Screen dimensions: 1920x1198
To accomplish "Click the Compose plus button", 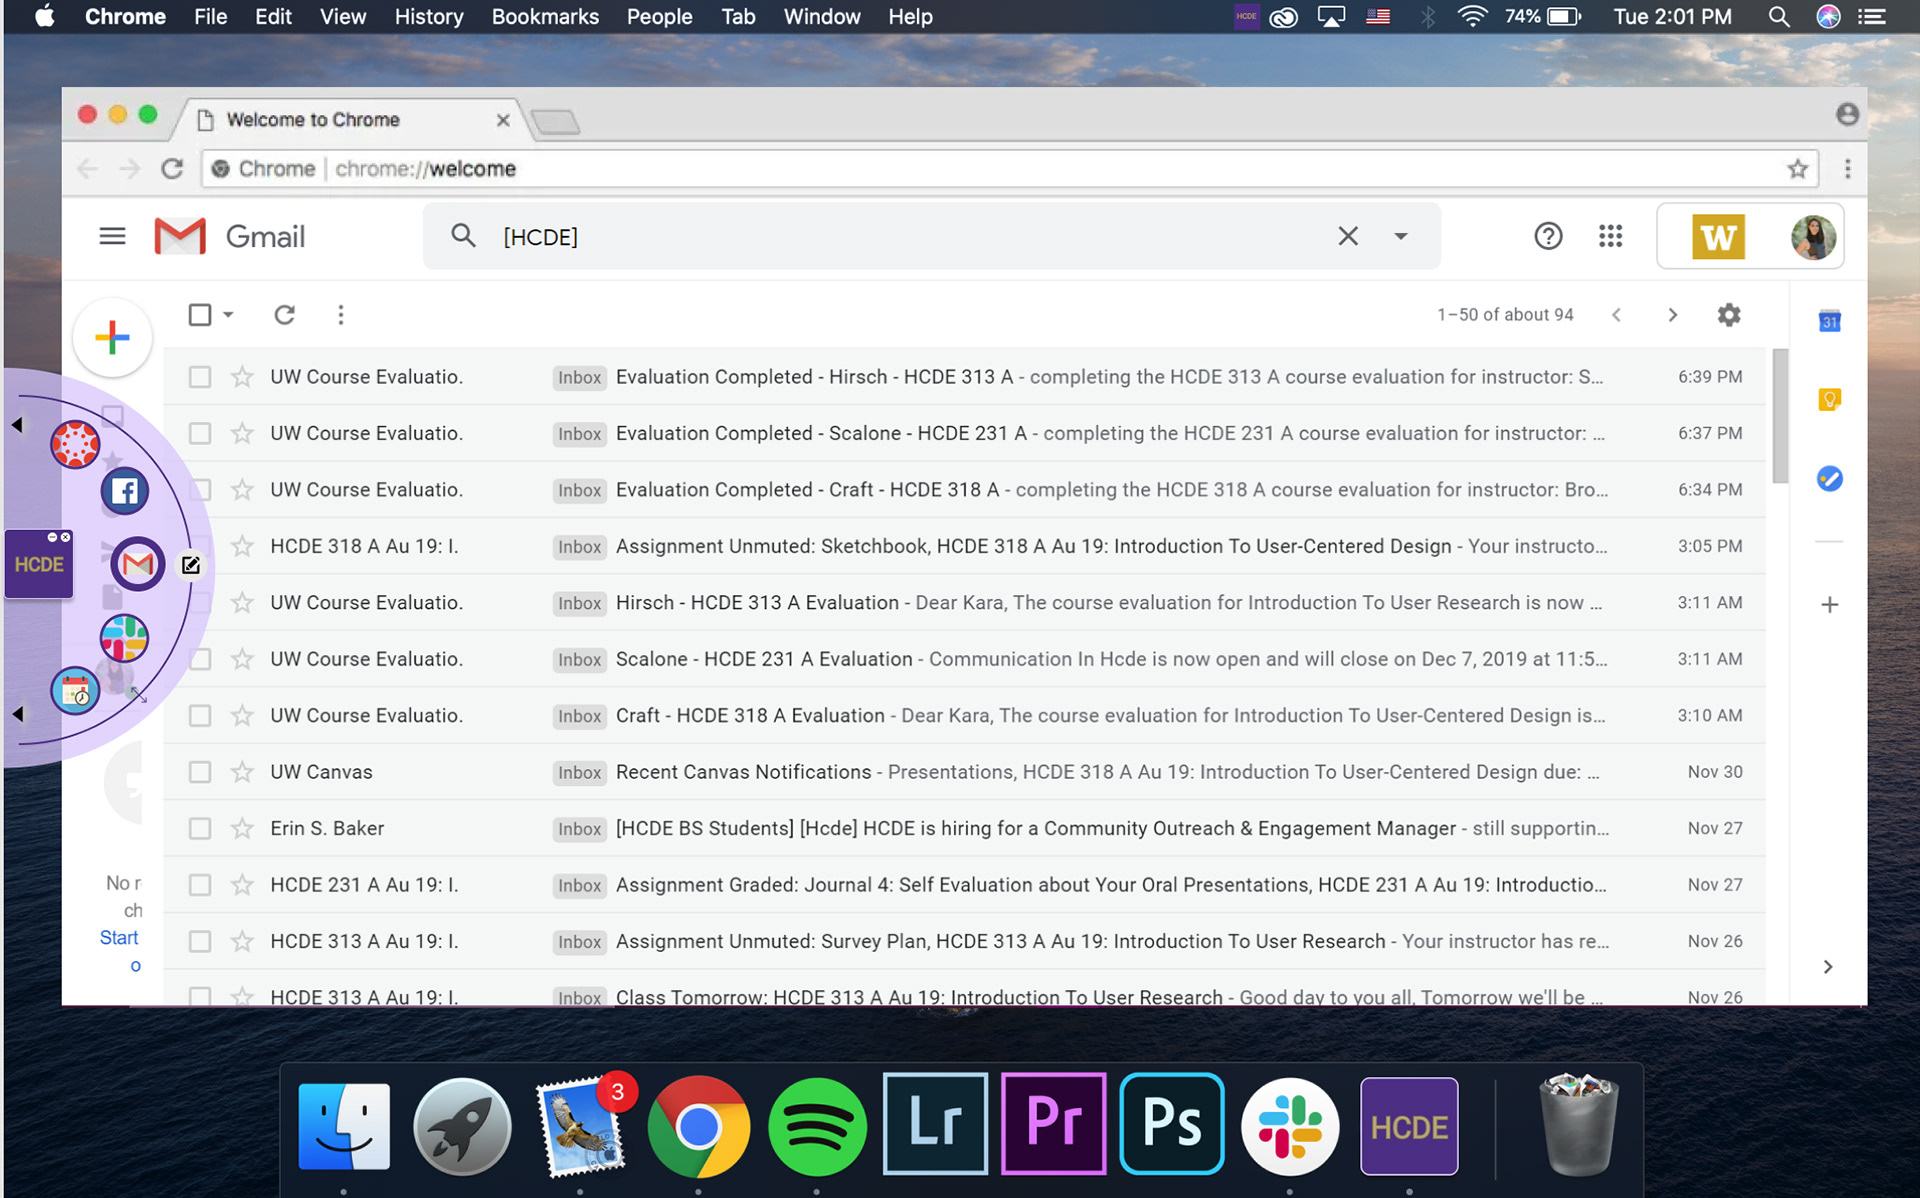I will click(113, 338).
